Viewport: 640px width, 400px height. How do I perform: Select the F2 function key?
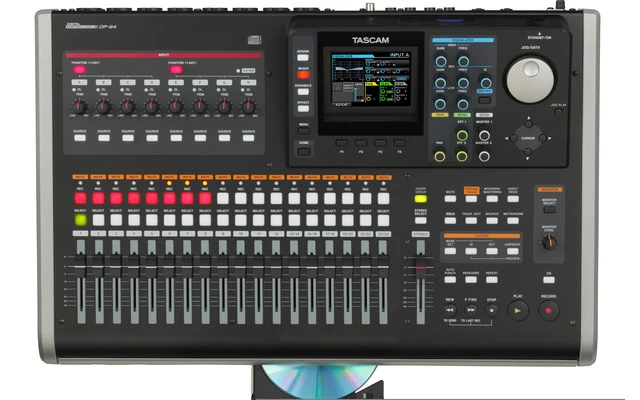[361, 143]
